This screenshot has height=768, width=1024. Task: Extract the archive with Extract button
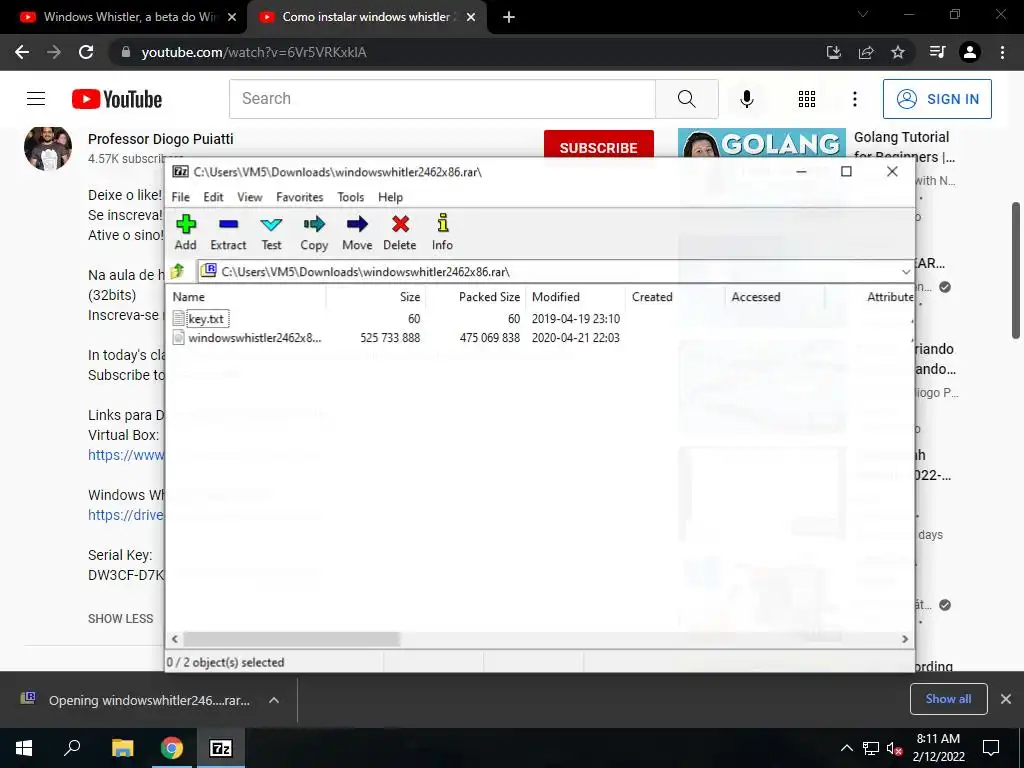[x=228, y=232]
